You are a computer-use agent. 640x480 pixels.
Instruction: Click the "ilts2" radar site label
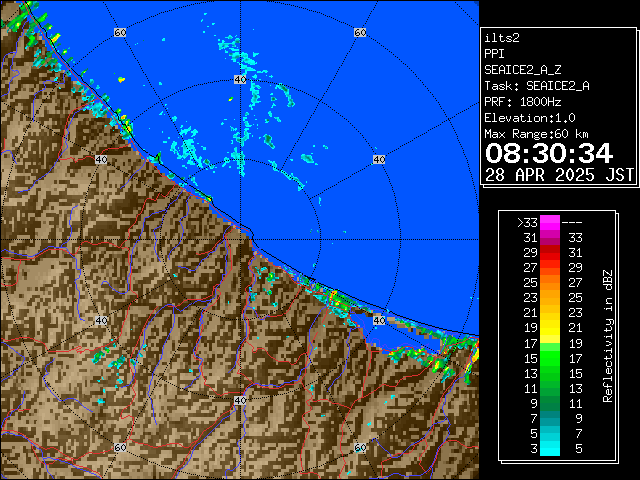tap(502, 38)
